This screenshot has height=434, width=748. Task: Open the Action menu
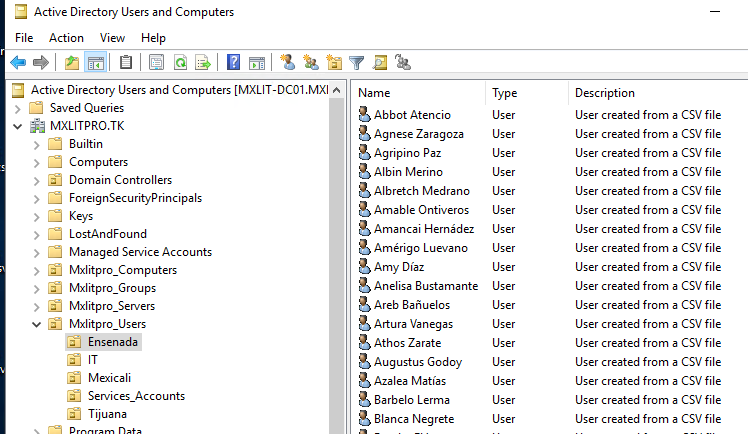click(x=67, y=38)
